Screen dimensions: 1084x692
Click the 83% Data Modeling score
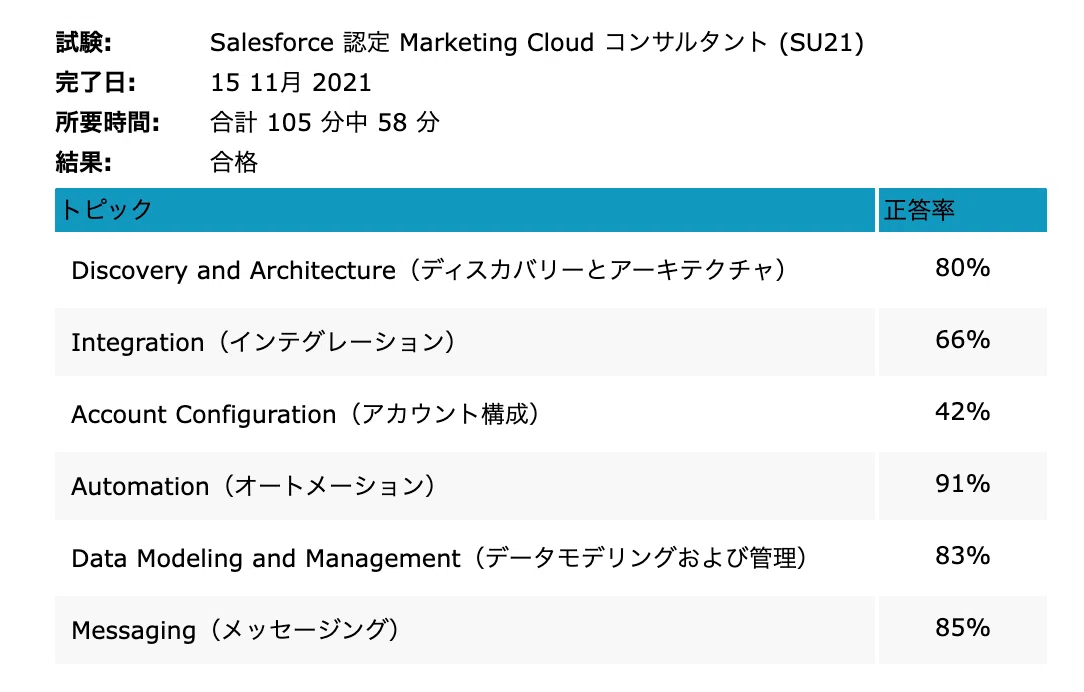pyautogui.click(x=962, y=555)
